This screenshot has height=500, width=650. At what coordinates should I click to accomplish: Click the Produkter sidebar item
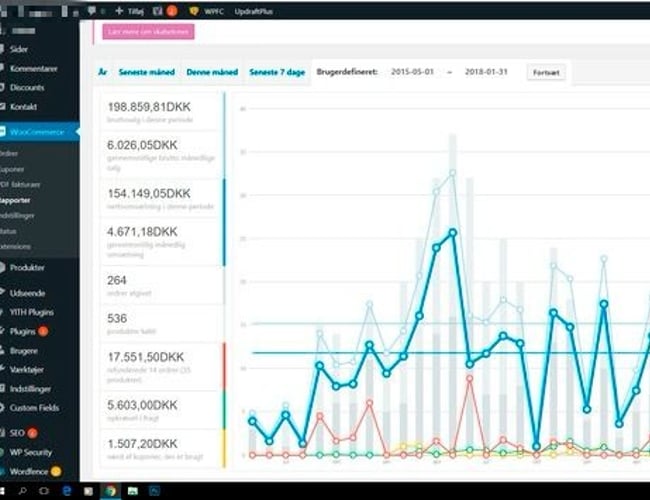tap(27, 267)
